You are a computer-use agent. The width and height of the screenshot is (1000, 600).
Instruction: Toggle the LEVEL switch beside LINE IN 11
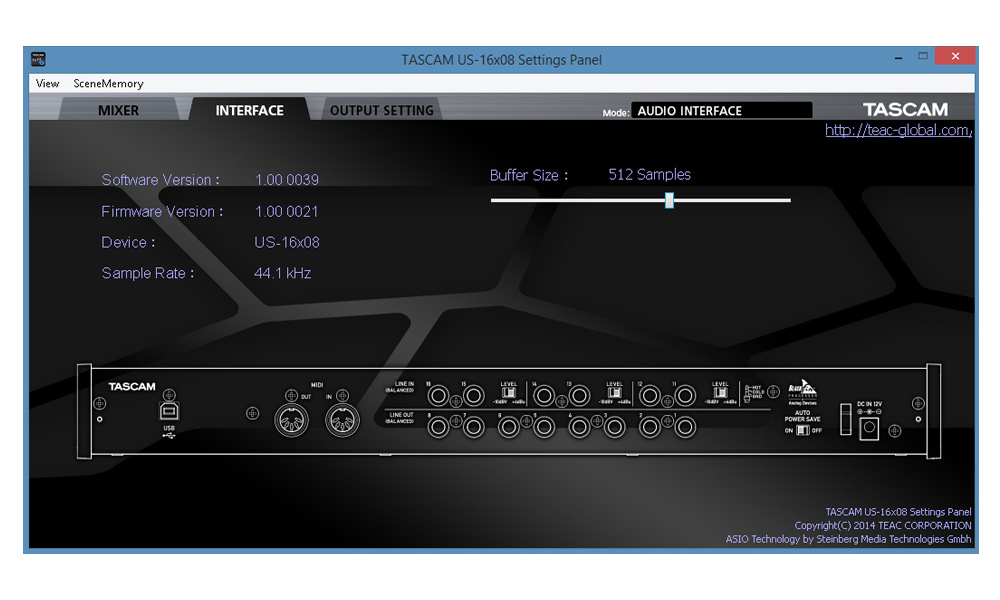[x=720, y=393]
